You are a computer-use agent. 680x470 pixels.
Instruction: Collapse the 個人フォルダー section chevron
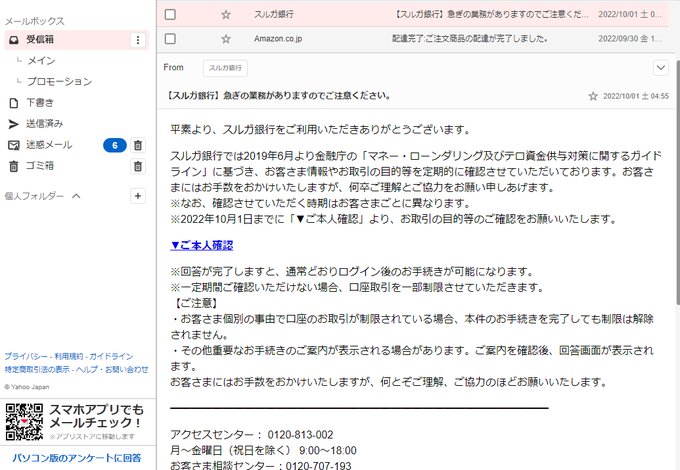76,196
